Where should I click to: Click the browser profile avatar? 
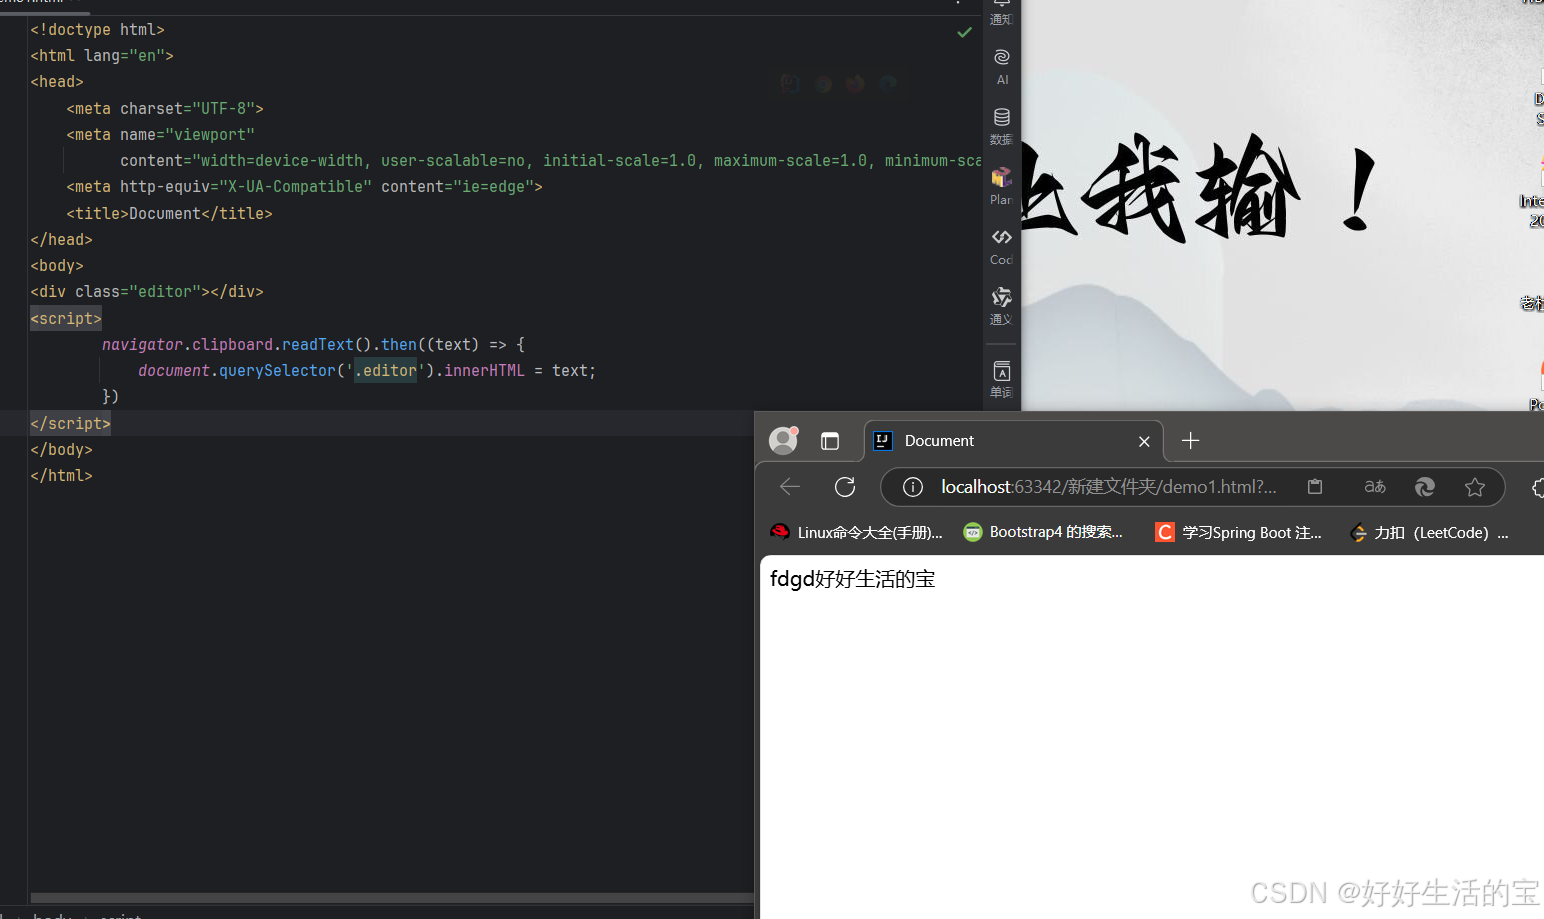pos(783,441)
